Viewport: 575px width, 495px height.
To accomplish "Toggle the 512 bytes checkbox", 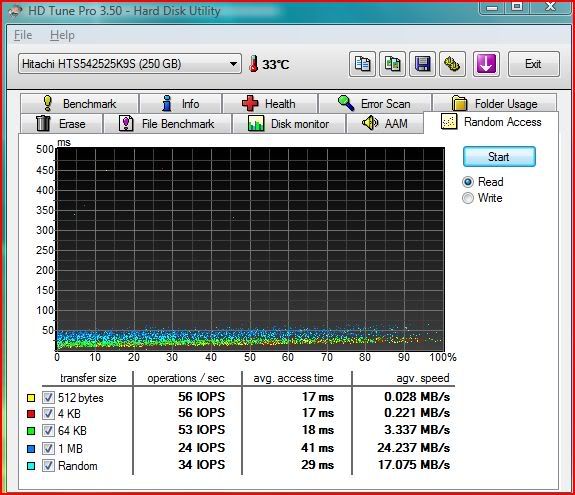I will click(x=48, y=397).
